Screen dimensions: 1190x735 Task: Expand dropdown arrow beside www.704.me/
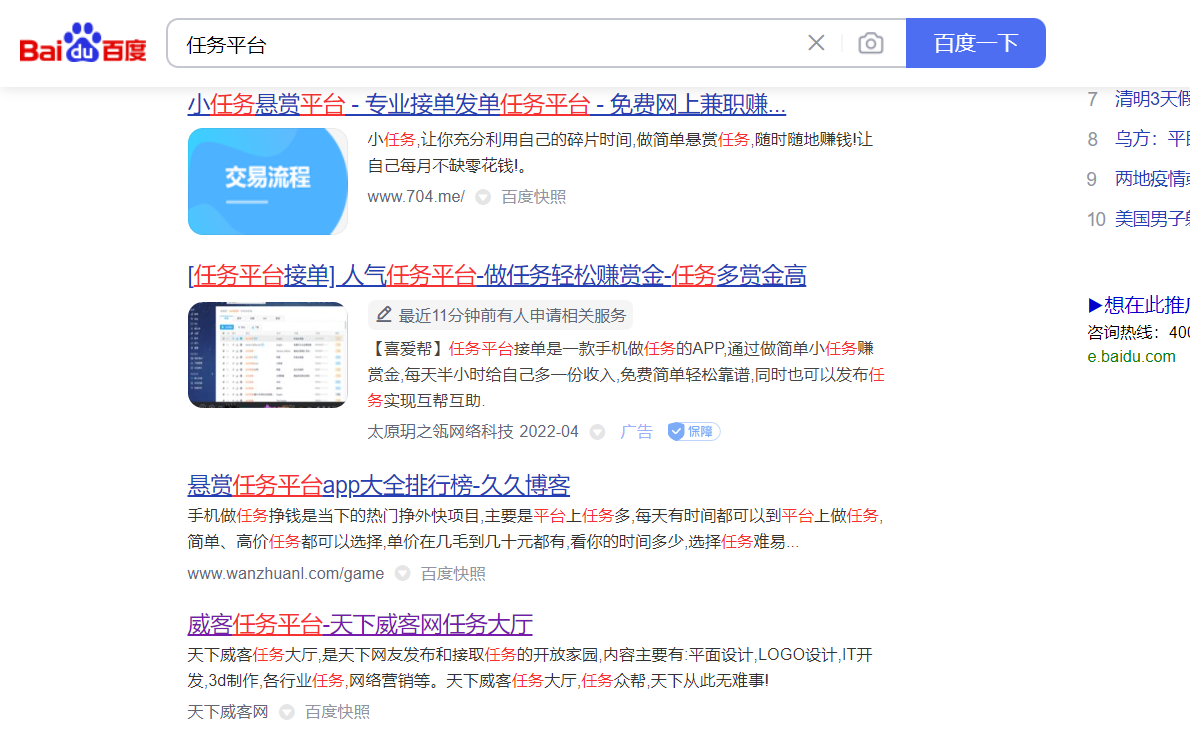[x=483, y=197]
